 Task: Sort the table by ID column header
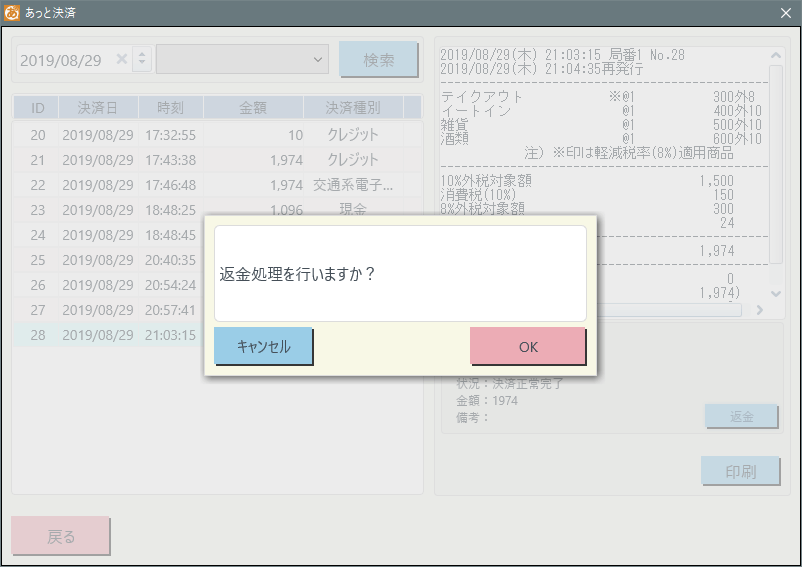(x=37, y=108)
